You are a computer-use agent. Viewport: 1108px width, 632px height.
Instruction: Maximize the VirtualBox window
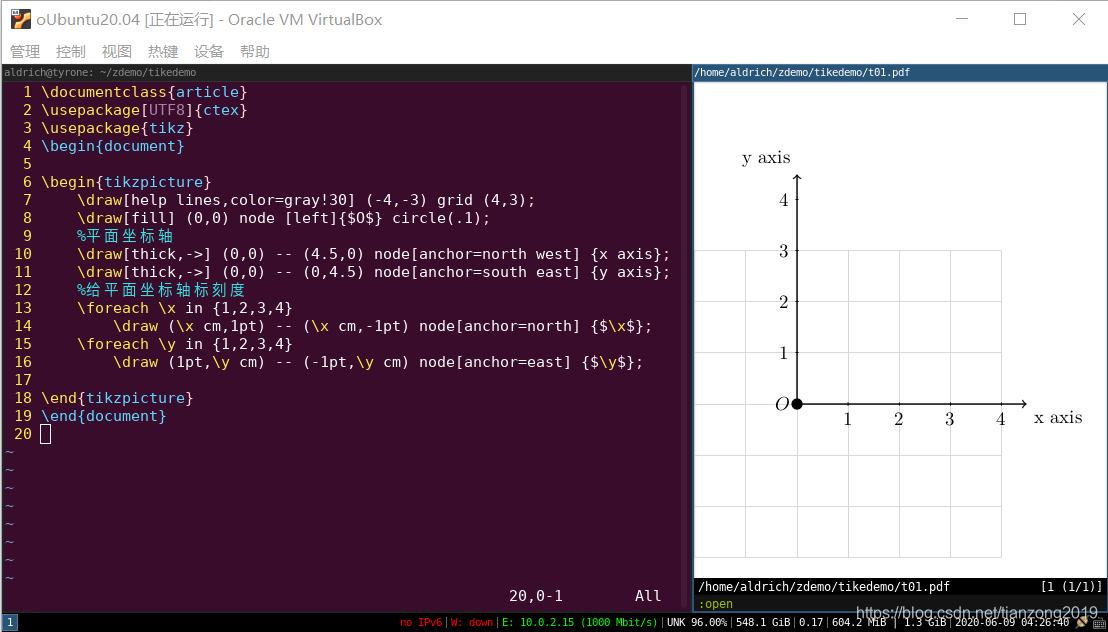[1020, 19]
